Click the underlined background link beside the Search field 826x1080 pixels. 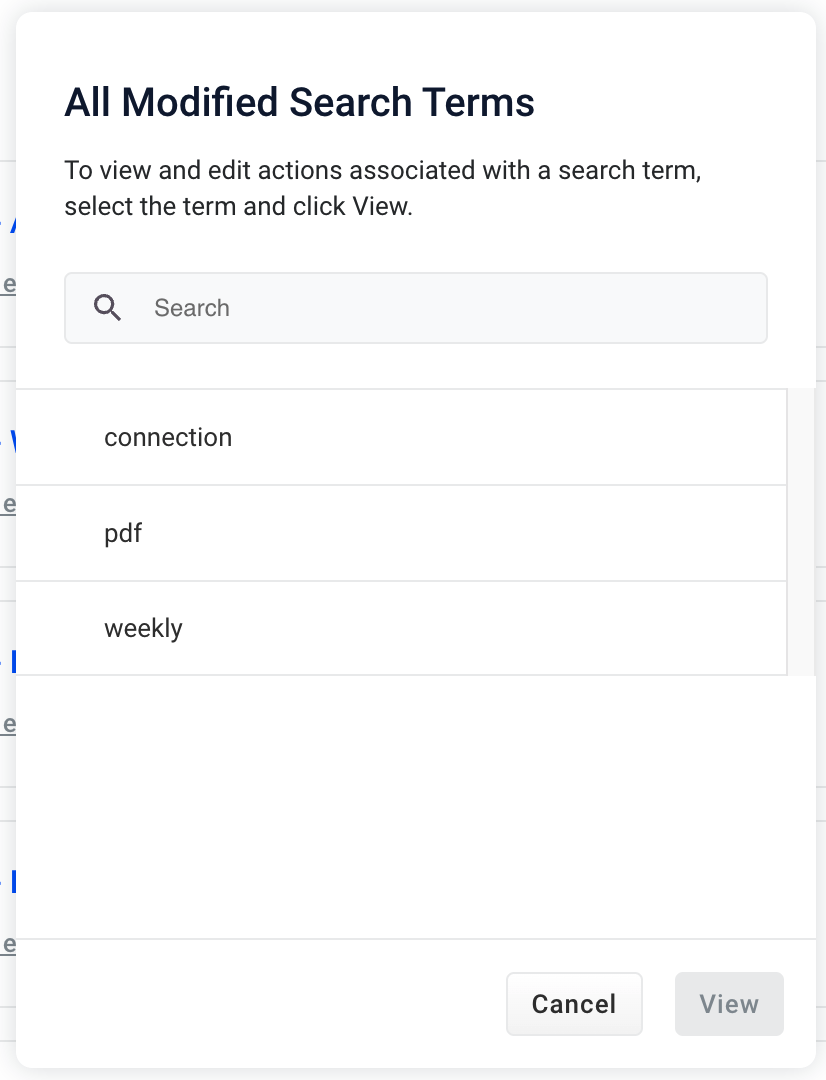pyautogui.click(x=8, y=285)
